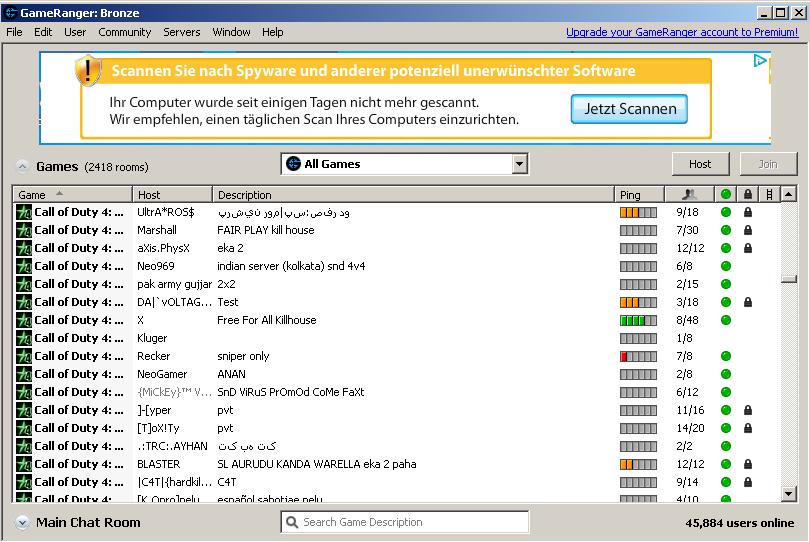The width and height of the screenshot is (810, 542).
Task: Select host '[T]oX!Ty' row
Action: point(158,428)
